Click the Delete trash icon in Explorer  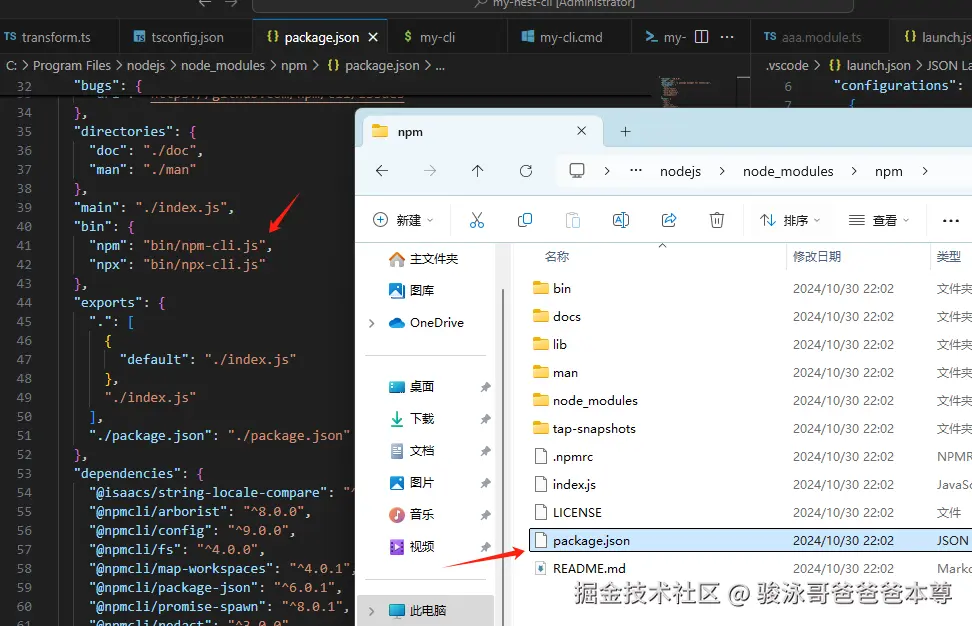(717, 220)
